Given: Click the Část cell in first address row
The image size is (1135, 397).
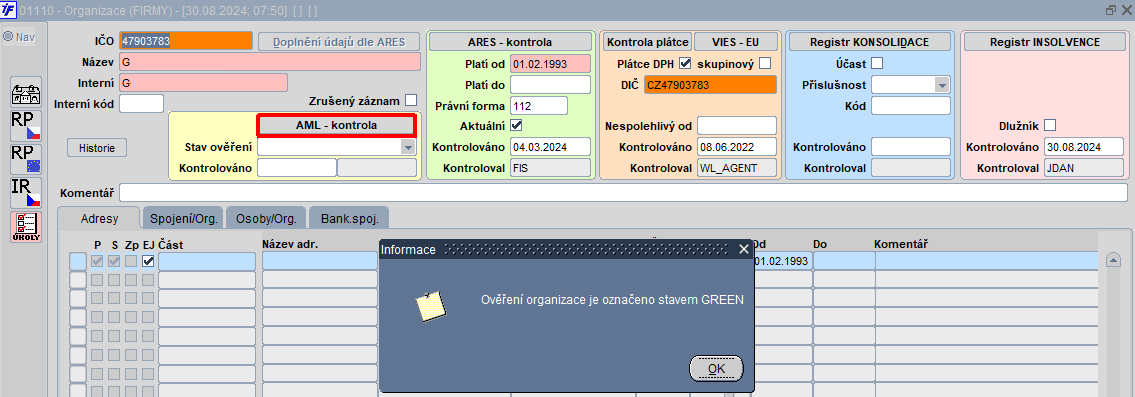Looking at the screenshot, I should click(x=207, y=262).
